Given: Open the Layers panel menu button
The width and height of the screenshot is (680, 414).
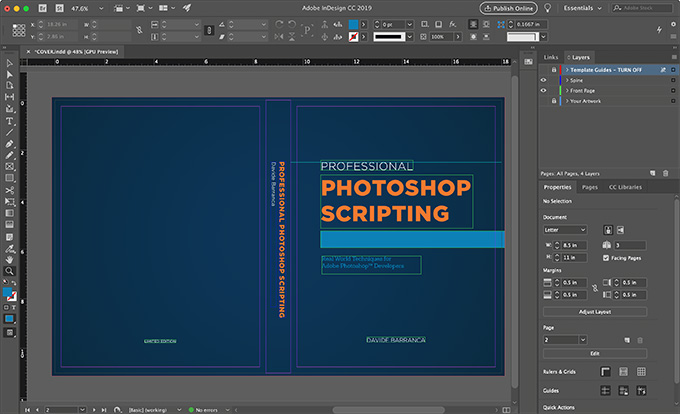Looking at the screenshot, I should 674,57.
